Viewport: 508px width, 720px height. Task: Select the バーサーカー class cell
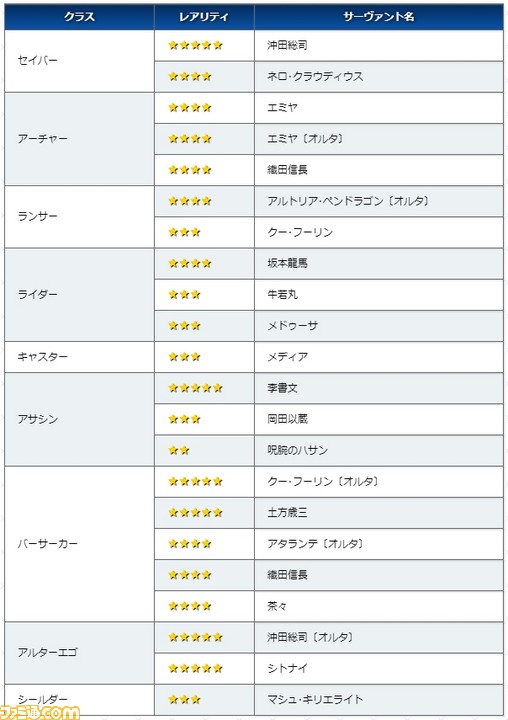(x=79, y=544)
